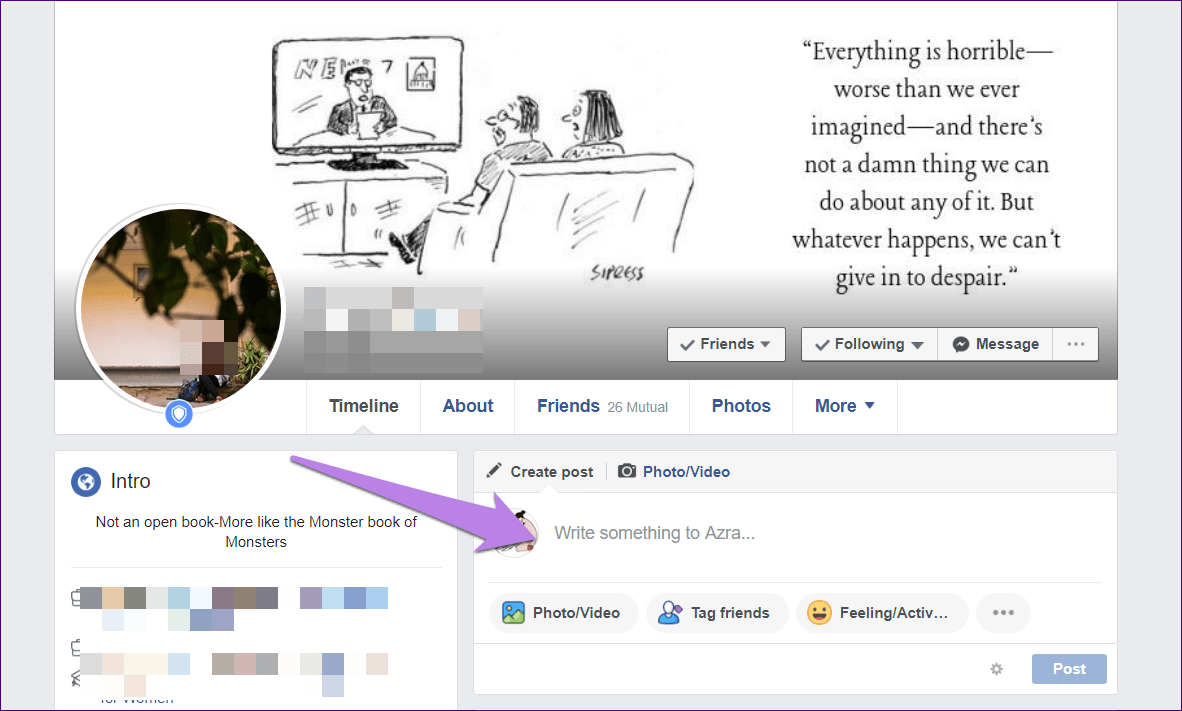Open the Photos tab
This screenshot has width=1182, height=711.
point(741,406)
